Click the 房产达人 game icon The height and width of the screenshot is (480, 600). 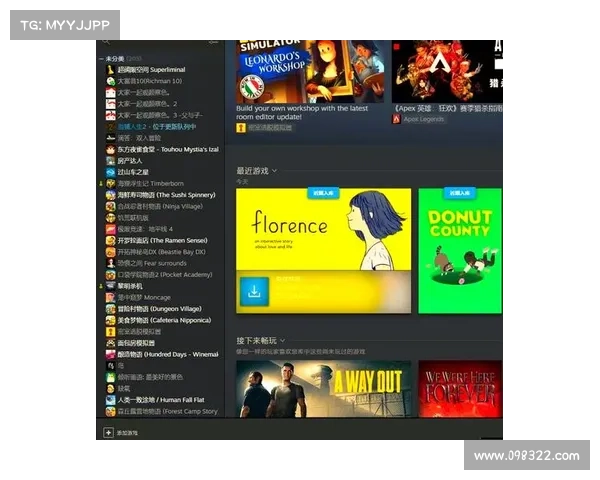[111, 161]
